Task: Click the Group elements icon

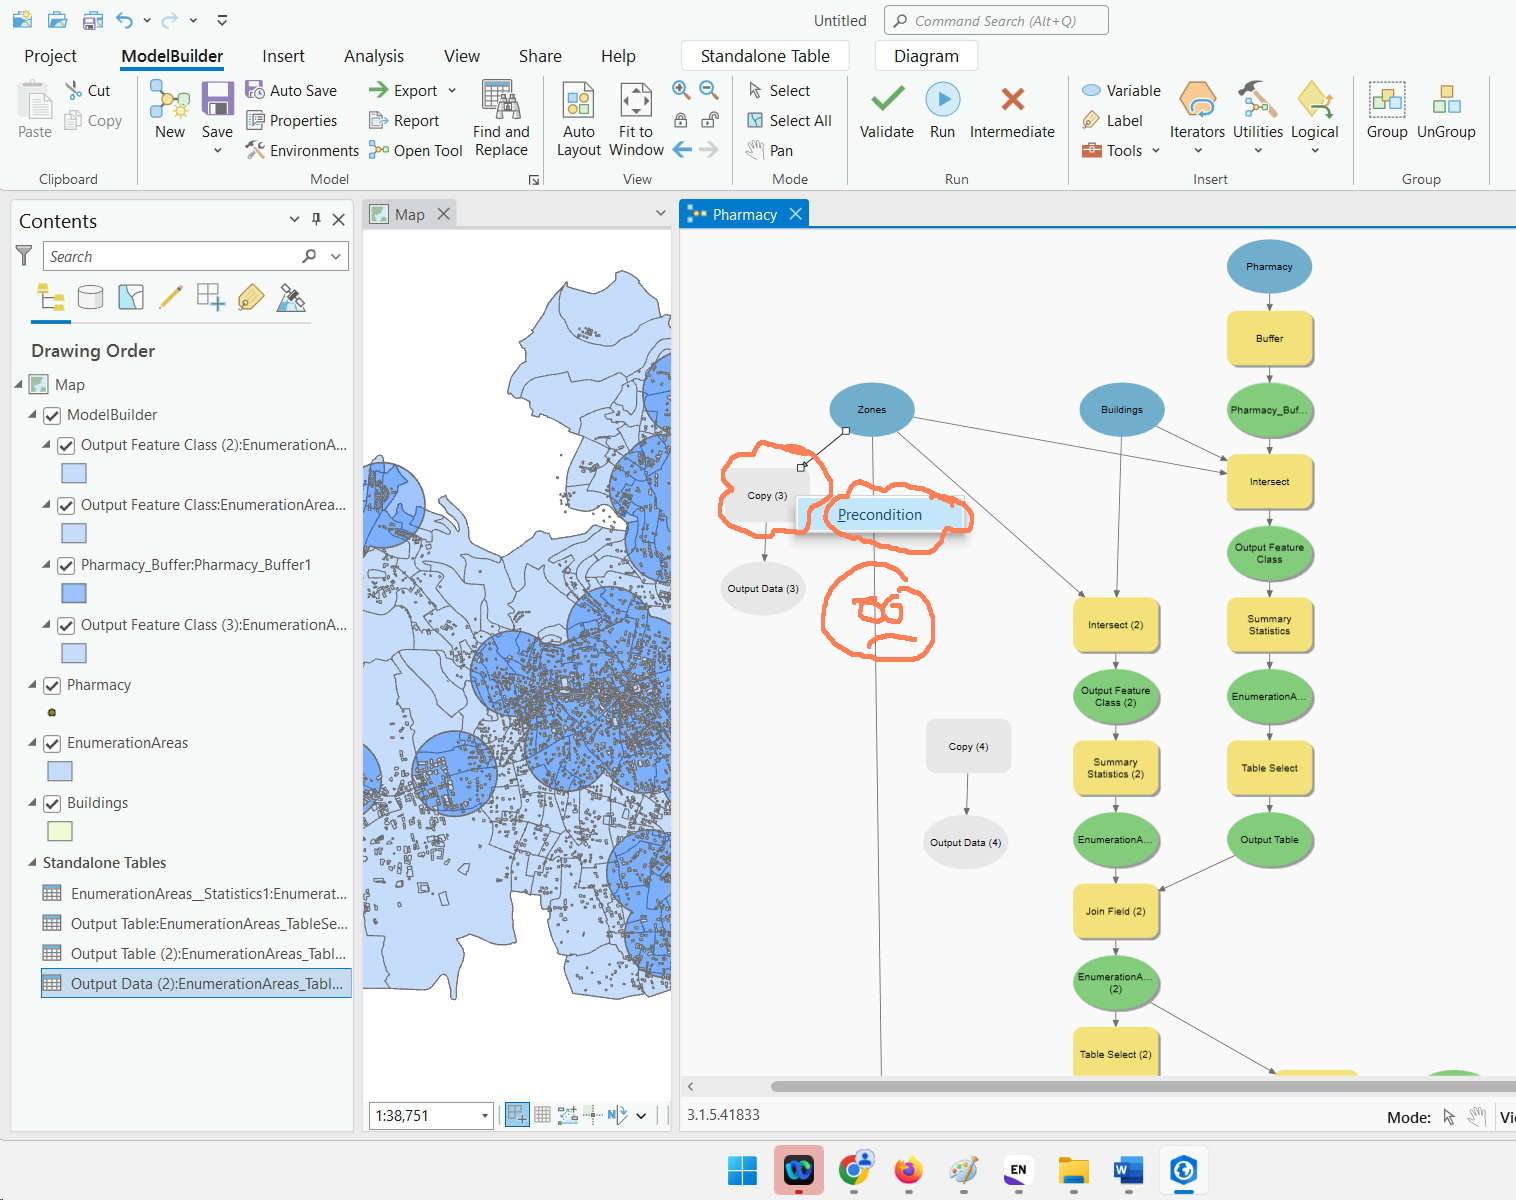Action: [1387, 100]
